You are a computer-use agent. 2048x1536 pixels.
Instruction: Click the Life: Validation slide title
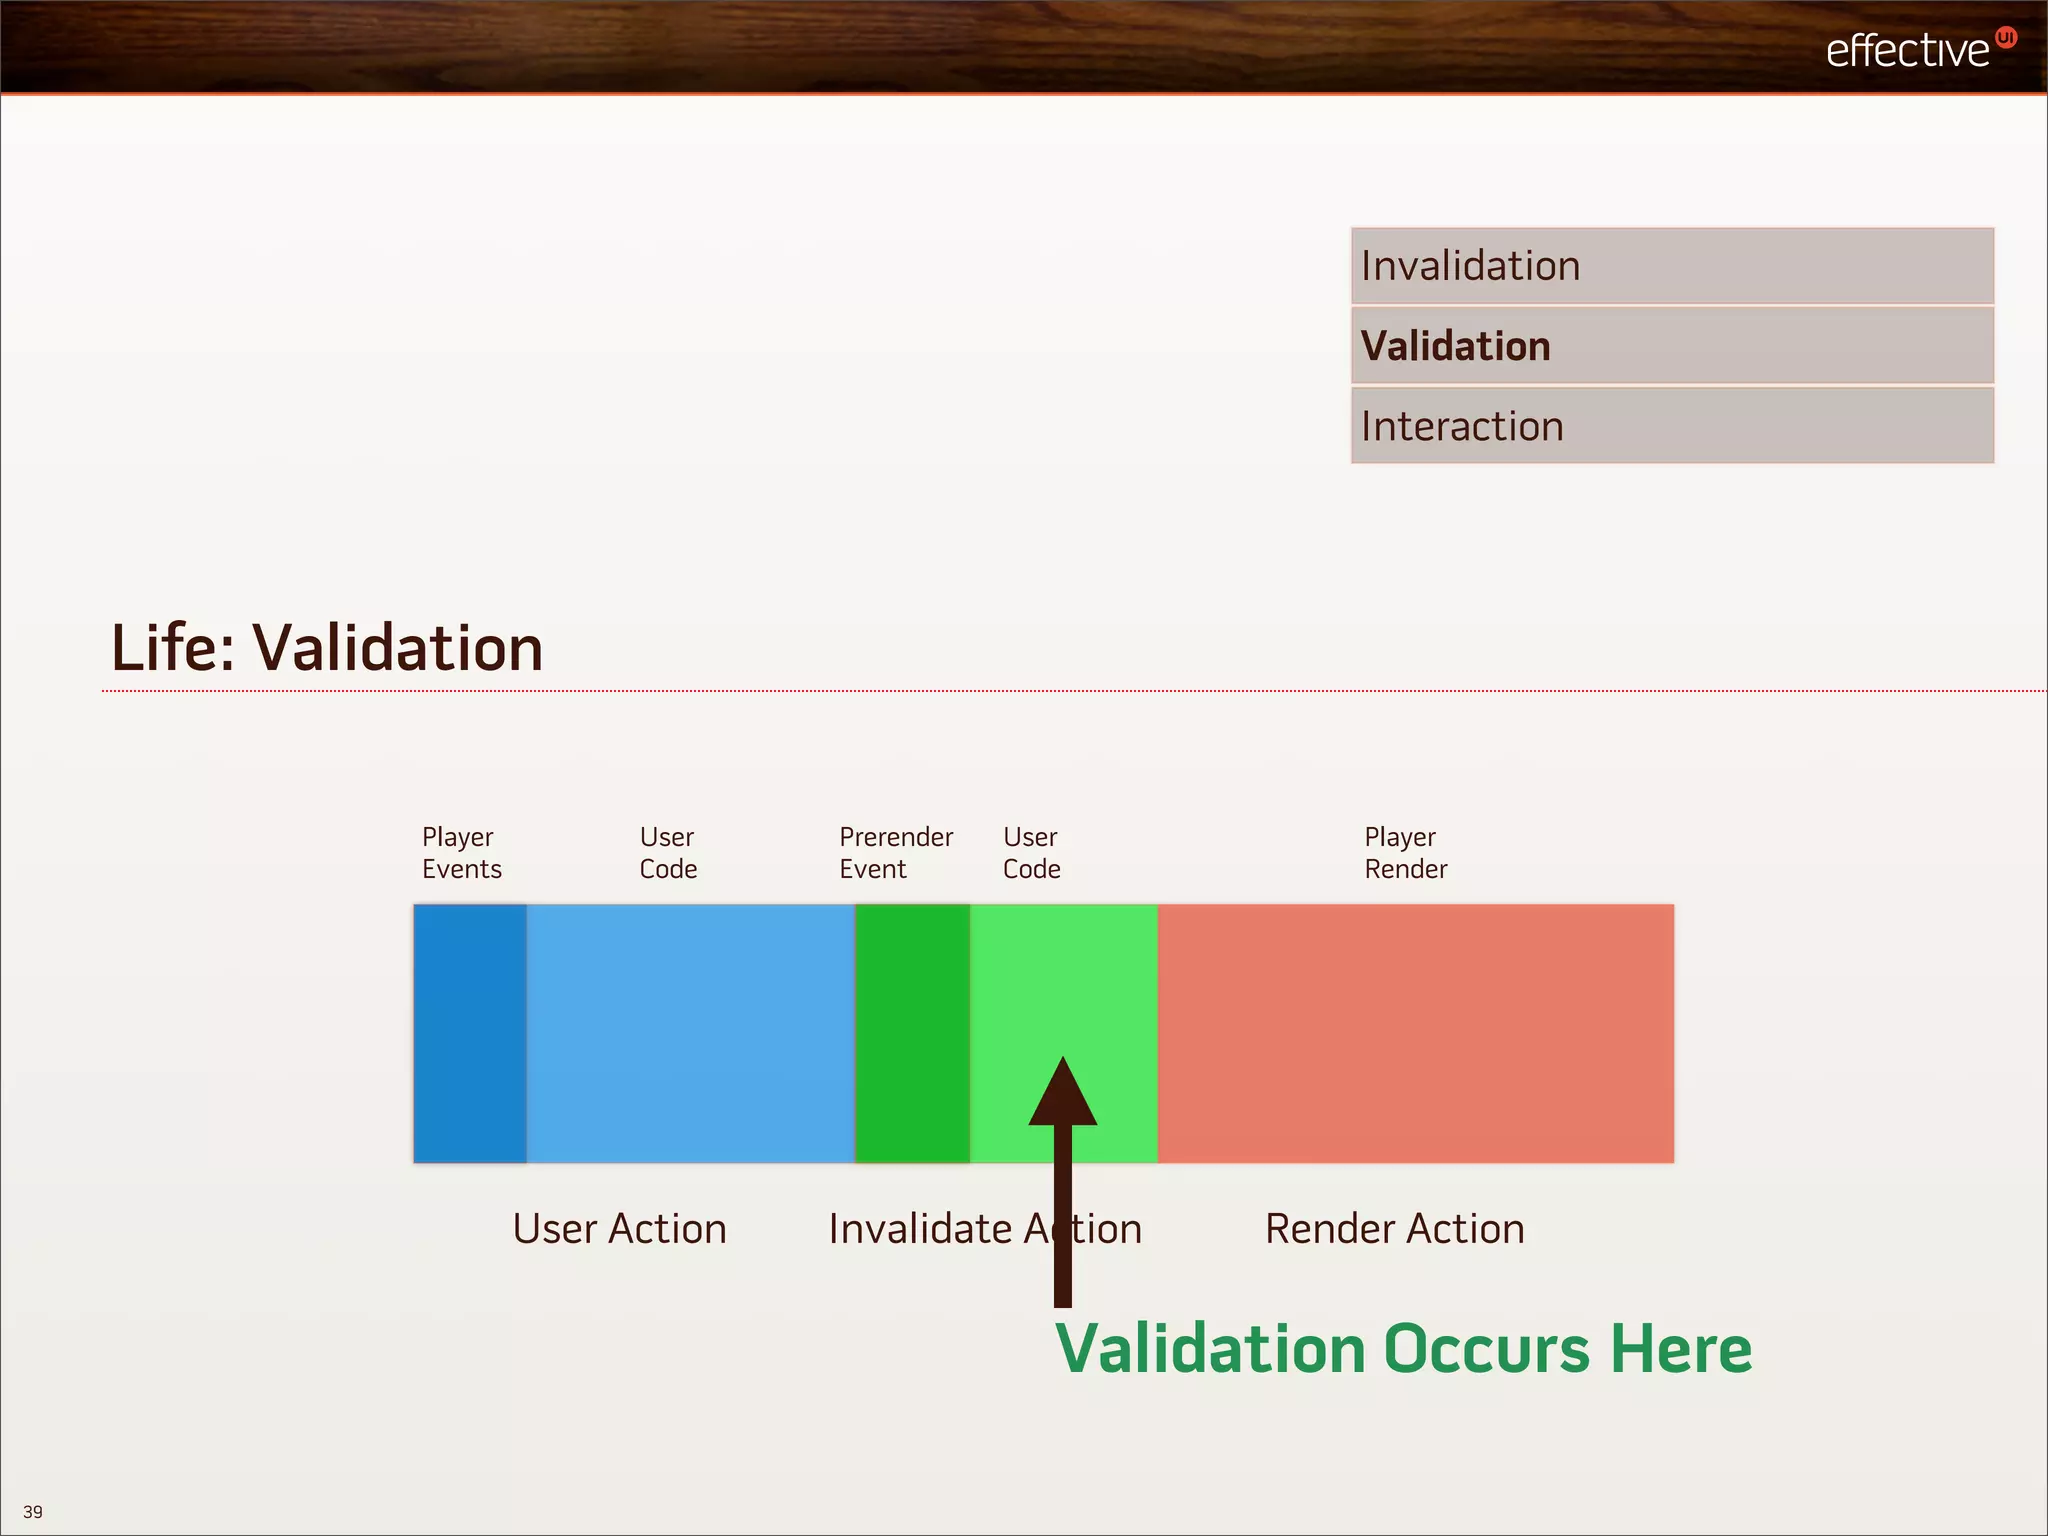click(x=327, y=648)
